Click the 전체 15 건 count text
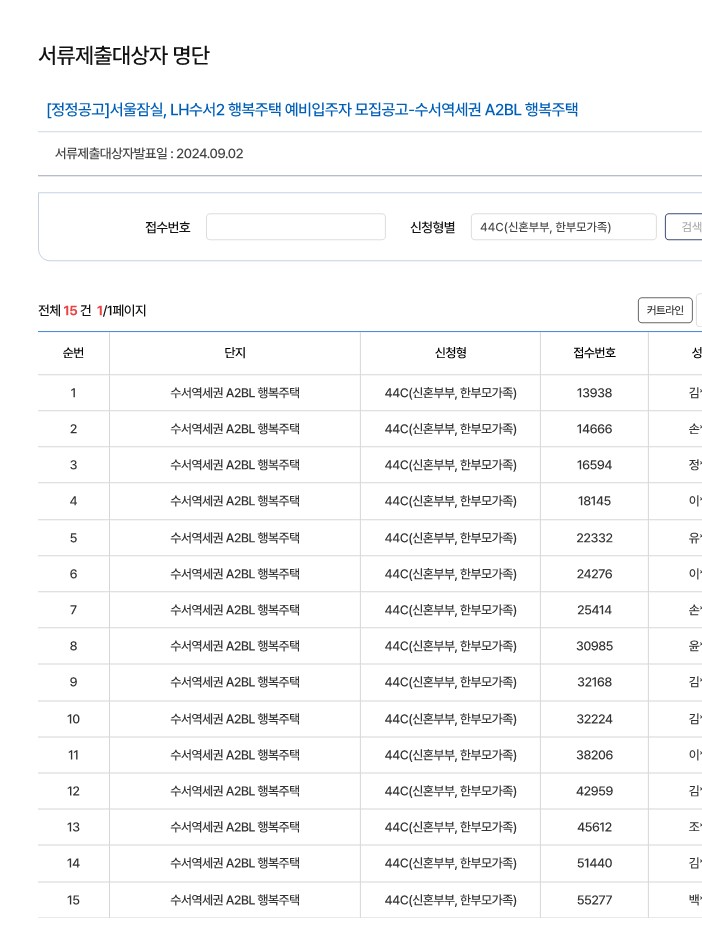The width and height of the screenshot is (702, 930). tap(65, 310)
